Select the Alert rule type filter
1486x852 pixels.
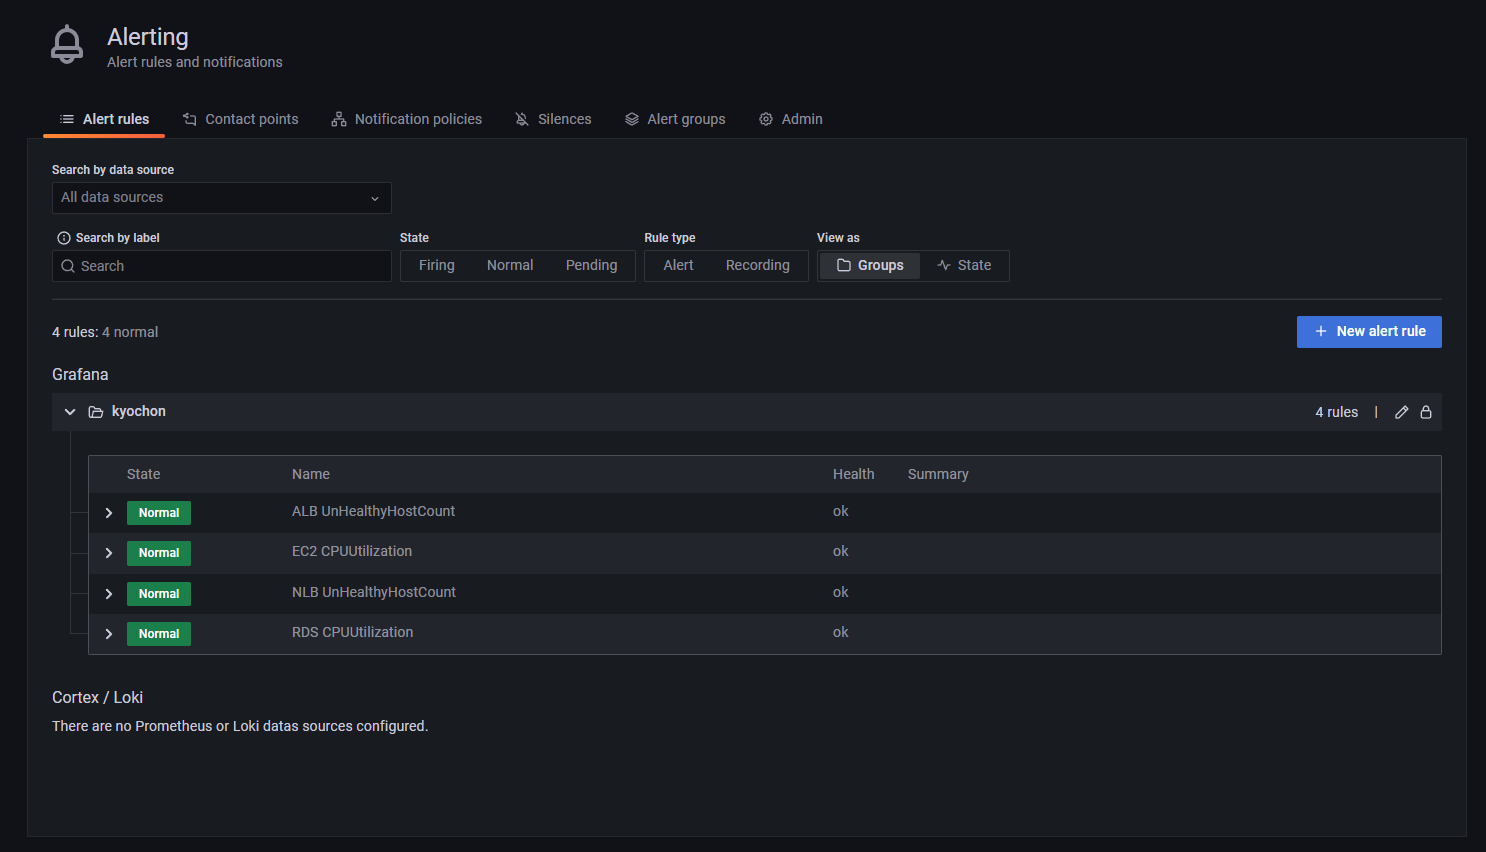pos(678,266)
